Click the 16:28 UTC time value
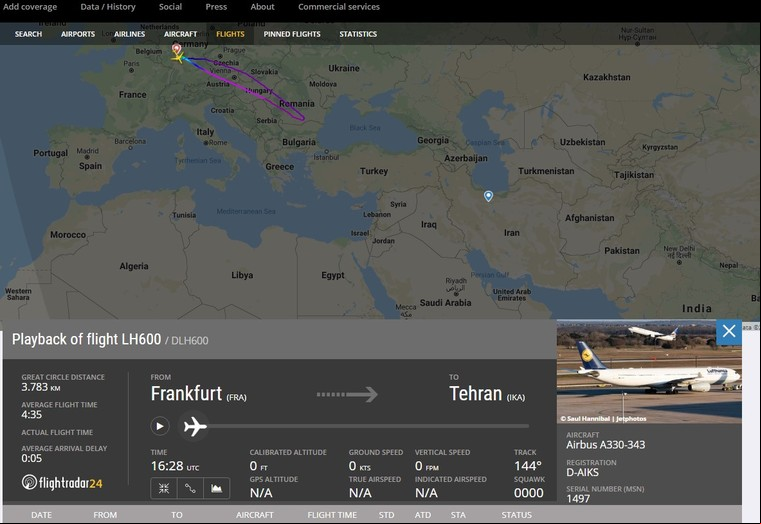This screenshot has height=524, width=761. tap(175, 466)
